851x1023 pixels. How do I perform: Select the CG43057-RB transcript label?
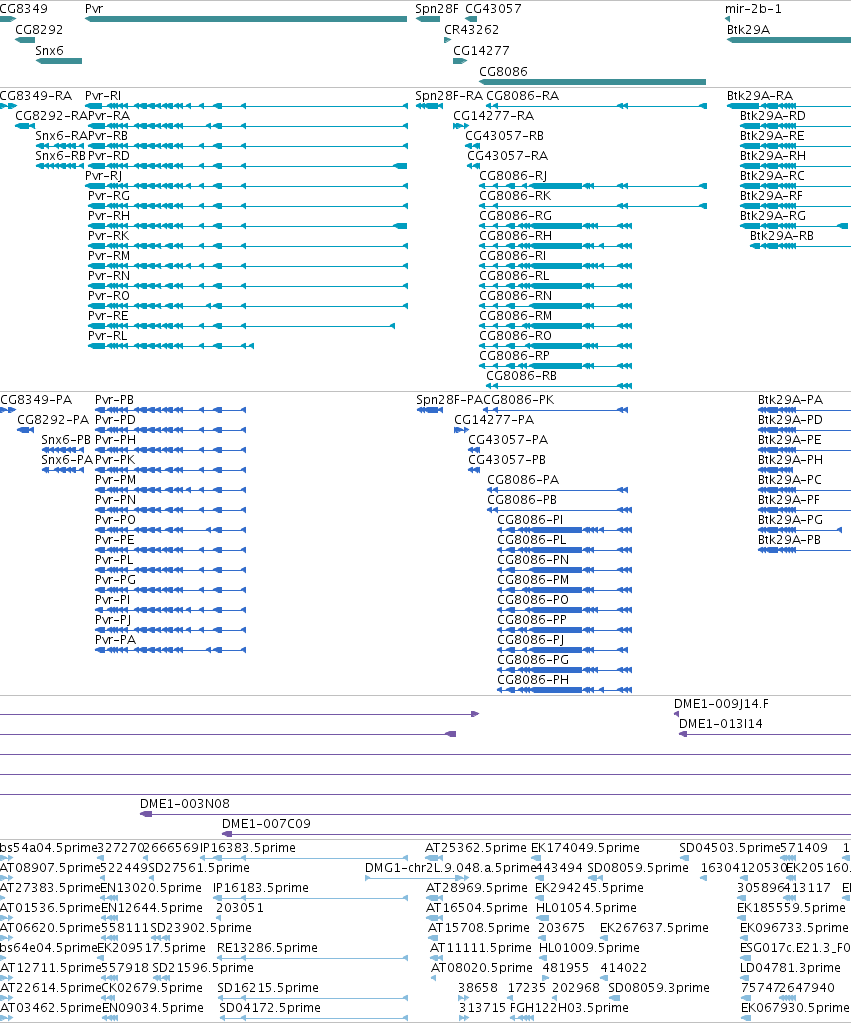[x=504, y=136]
